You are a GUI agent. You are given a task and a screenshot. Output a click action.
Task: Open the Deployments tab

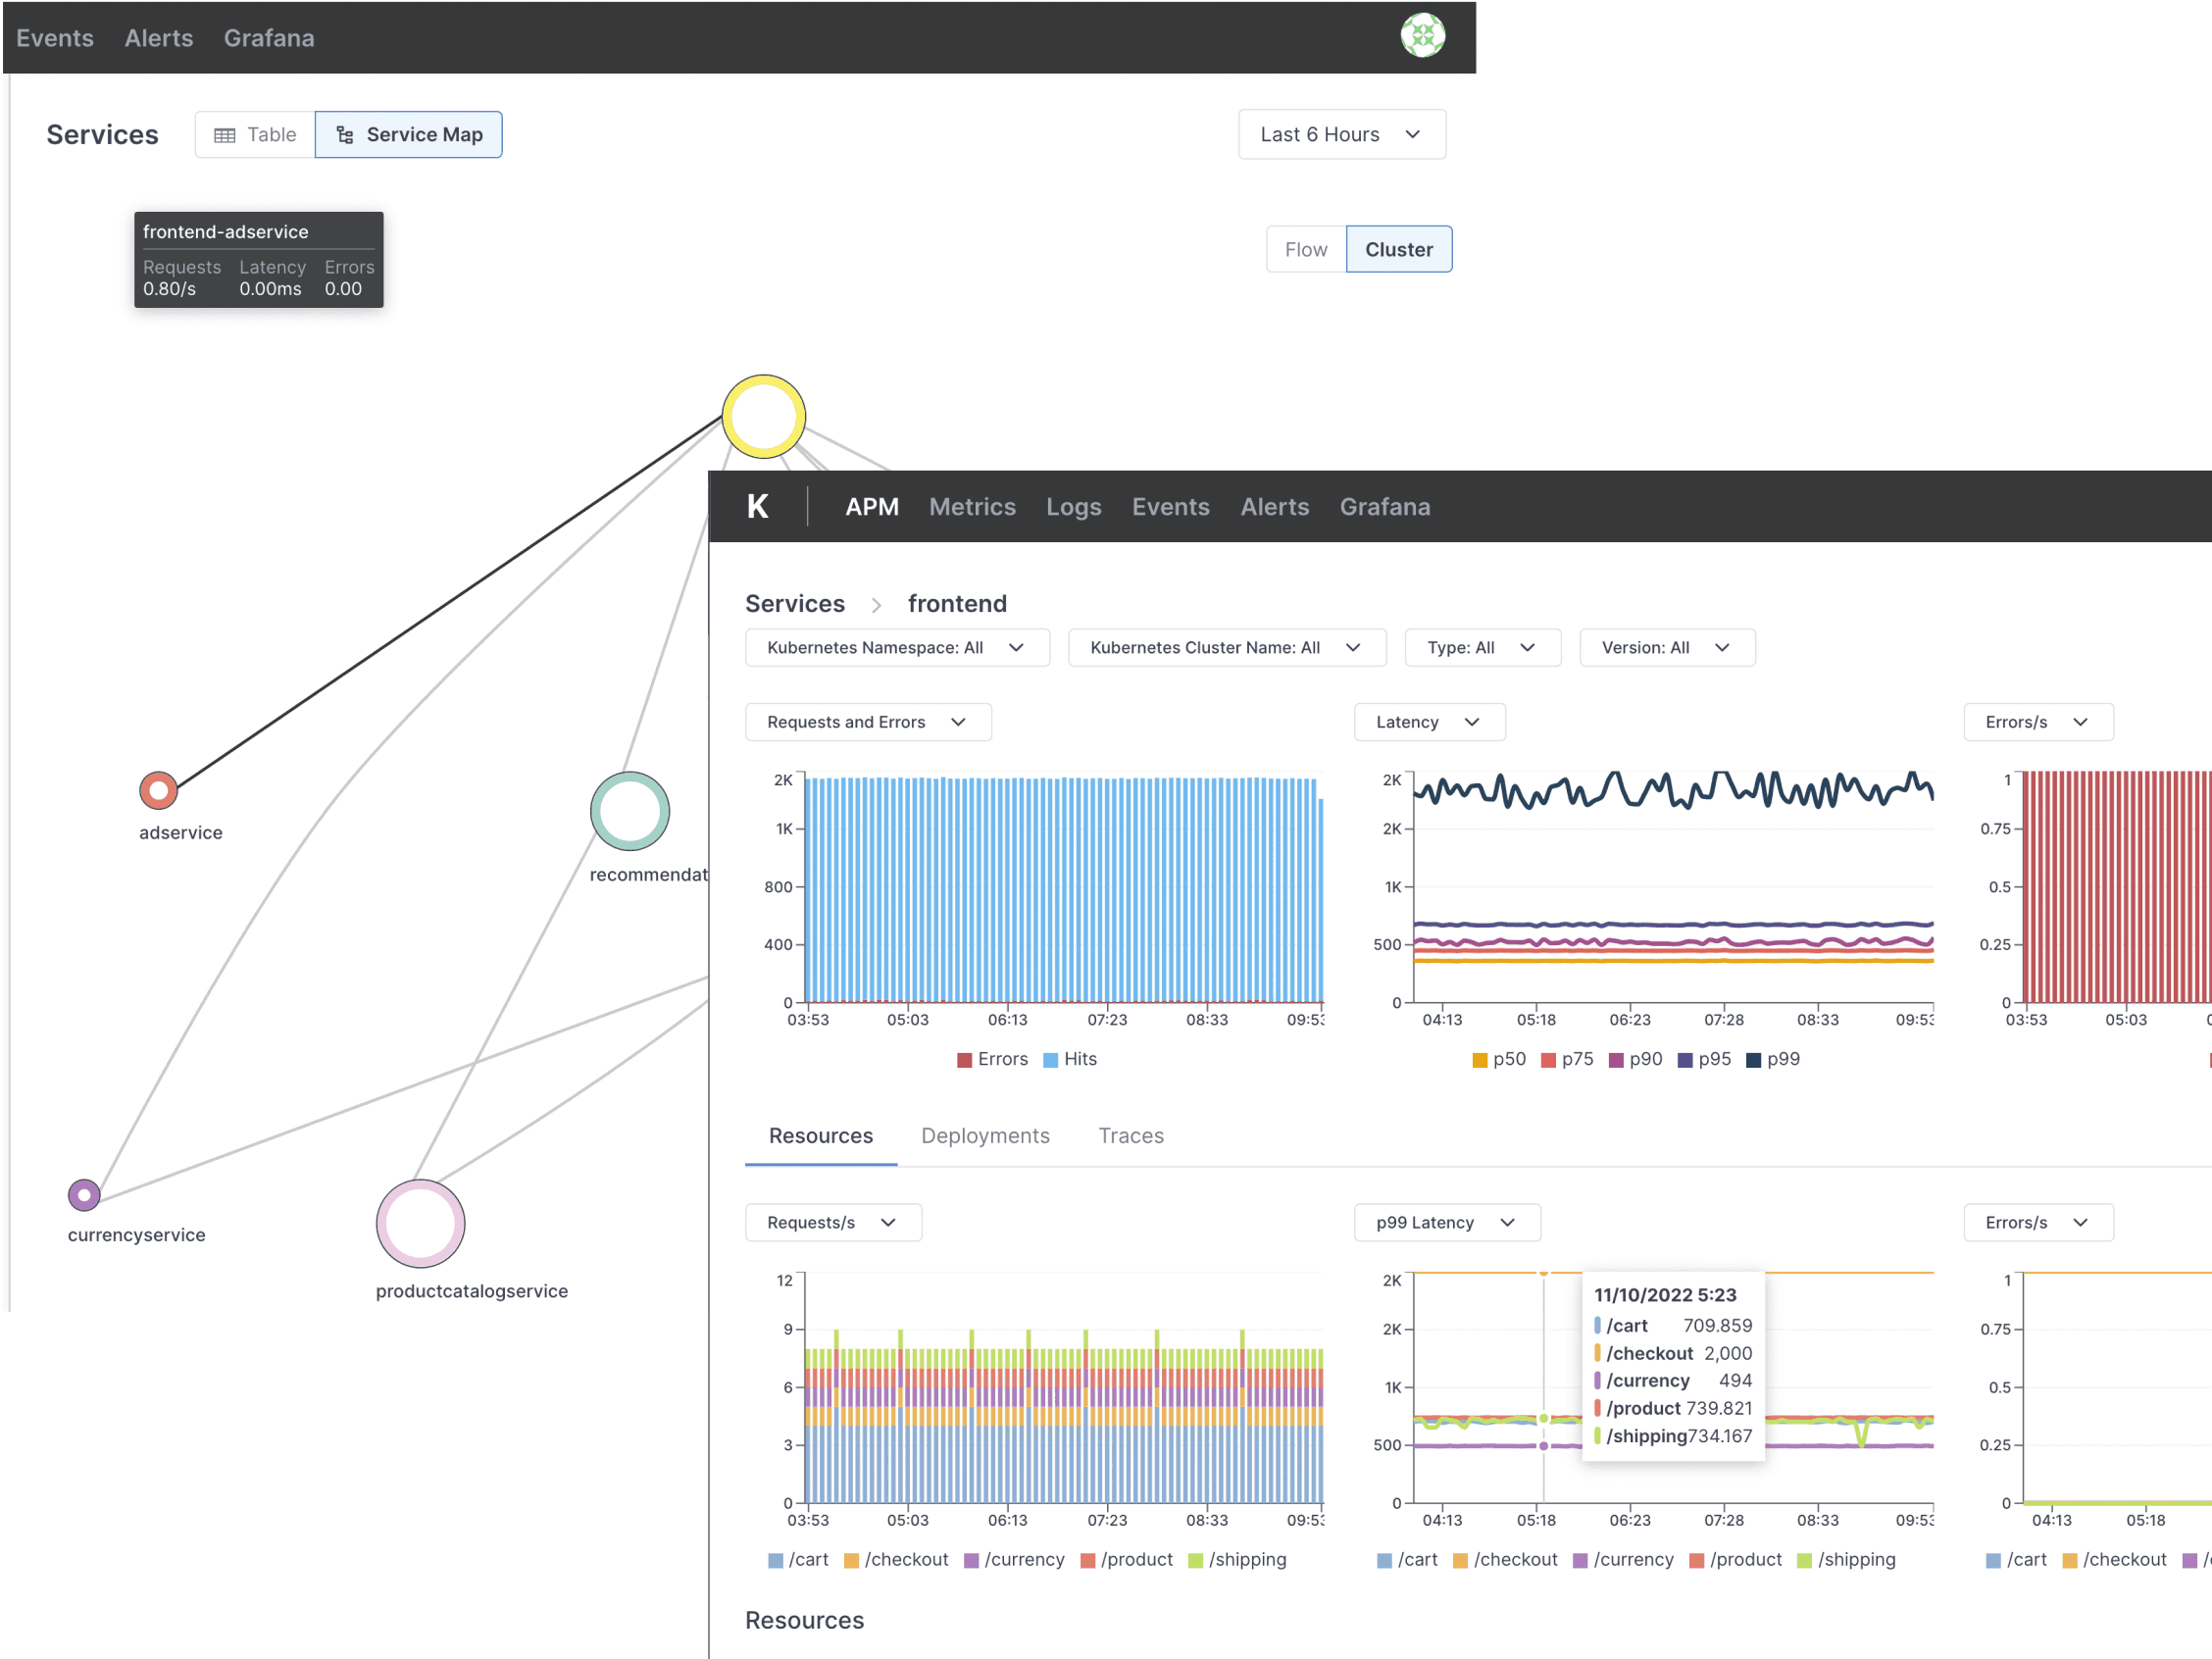point(984,1135)
